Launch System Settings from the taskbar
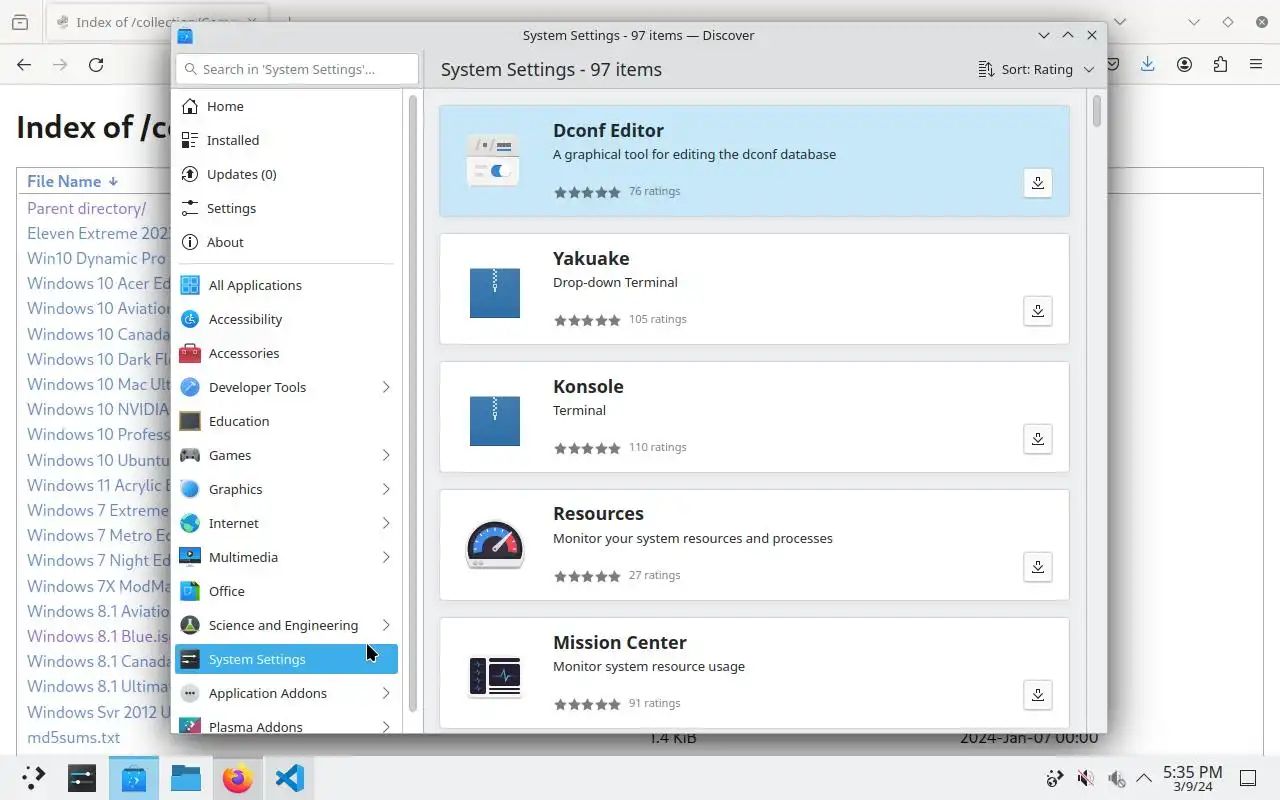 [x=82, y=778]
